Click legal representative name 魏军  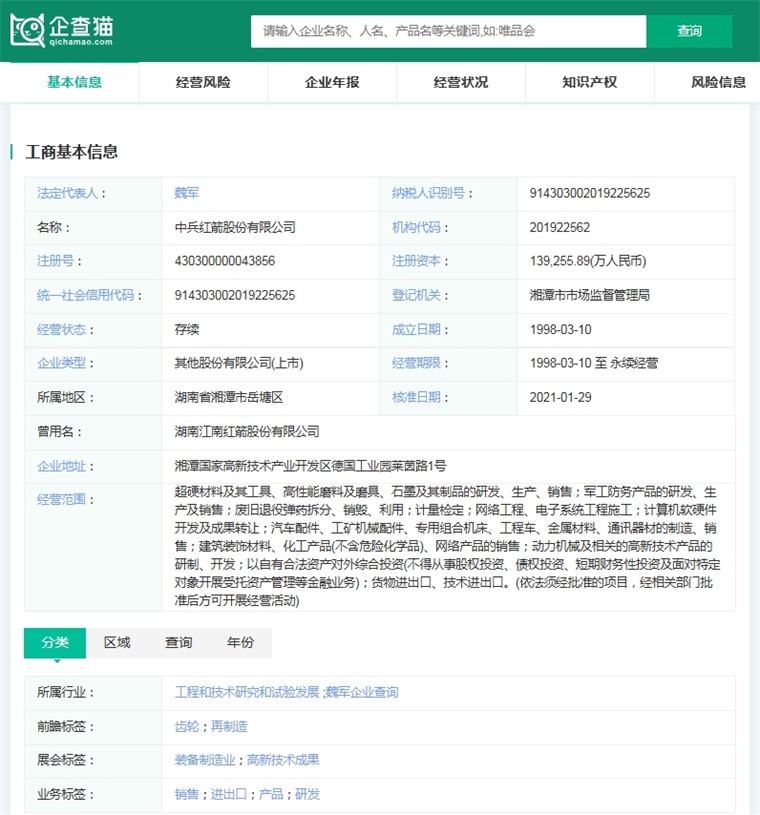pyautogui.click(x=187, y=193)
